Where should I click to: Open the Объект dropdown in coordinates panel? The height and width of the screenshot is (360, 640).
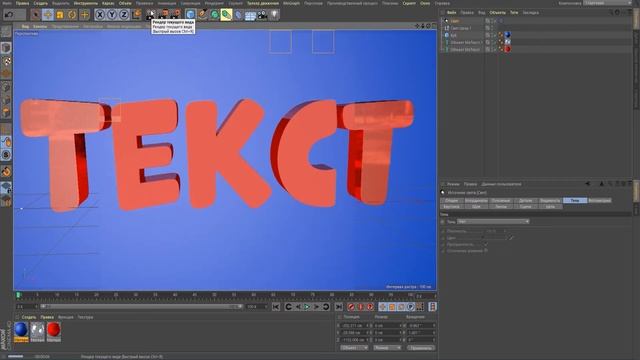click(354, 348)
